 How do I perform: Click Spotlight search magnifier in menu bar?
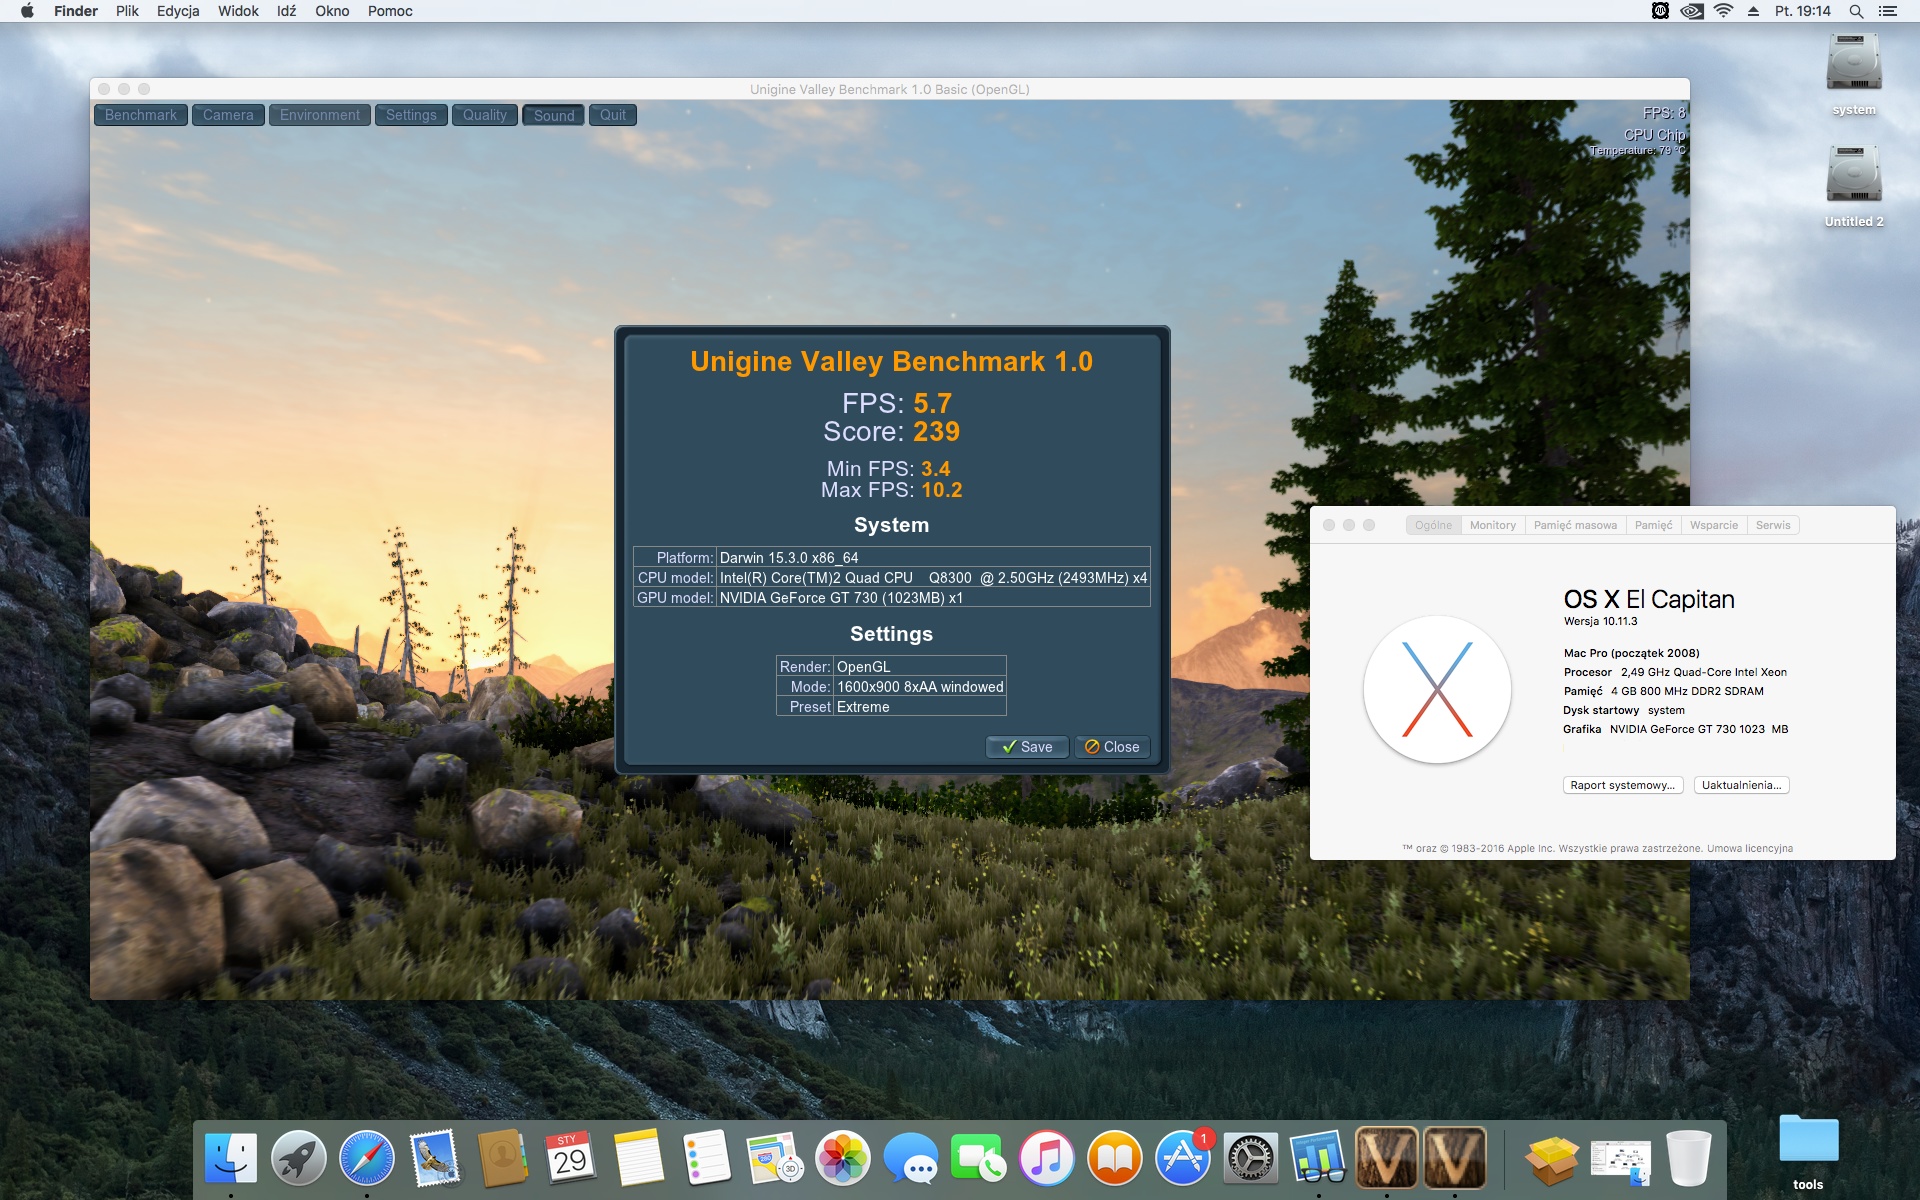click(x=1856, y=11)
